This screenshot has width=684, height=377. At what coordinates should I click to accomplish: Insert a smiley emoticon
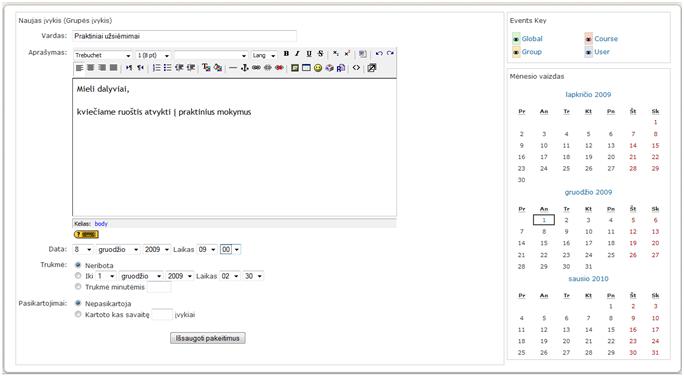[318, 68]
